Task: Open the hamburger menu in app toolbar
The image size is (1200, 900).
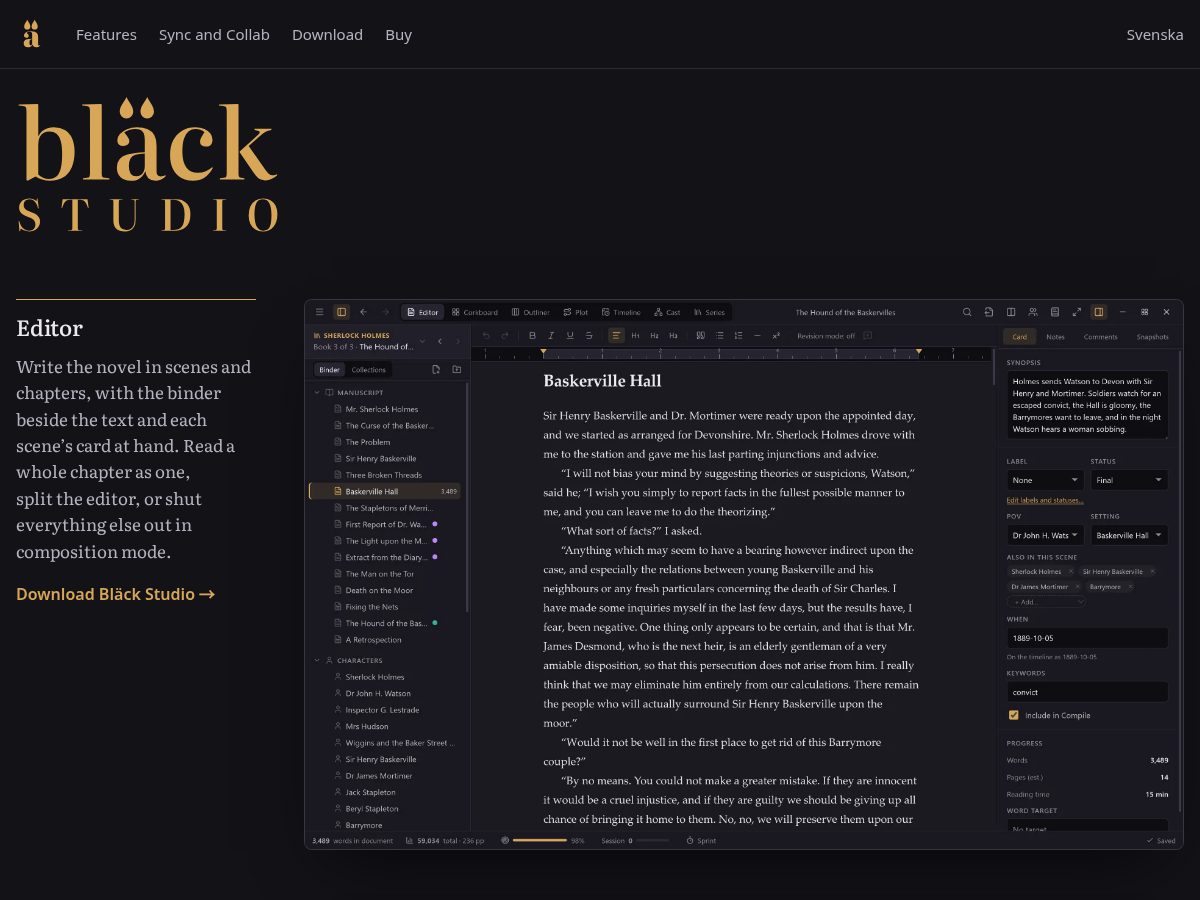Action: point(320,312)
